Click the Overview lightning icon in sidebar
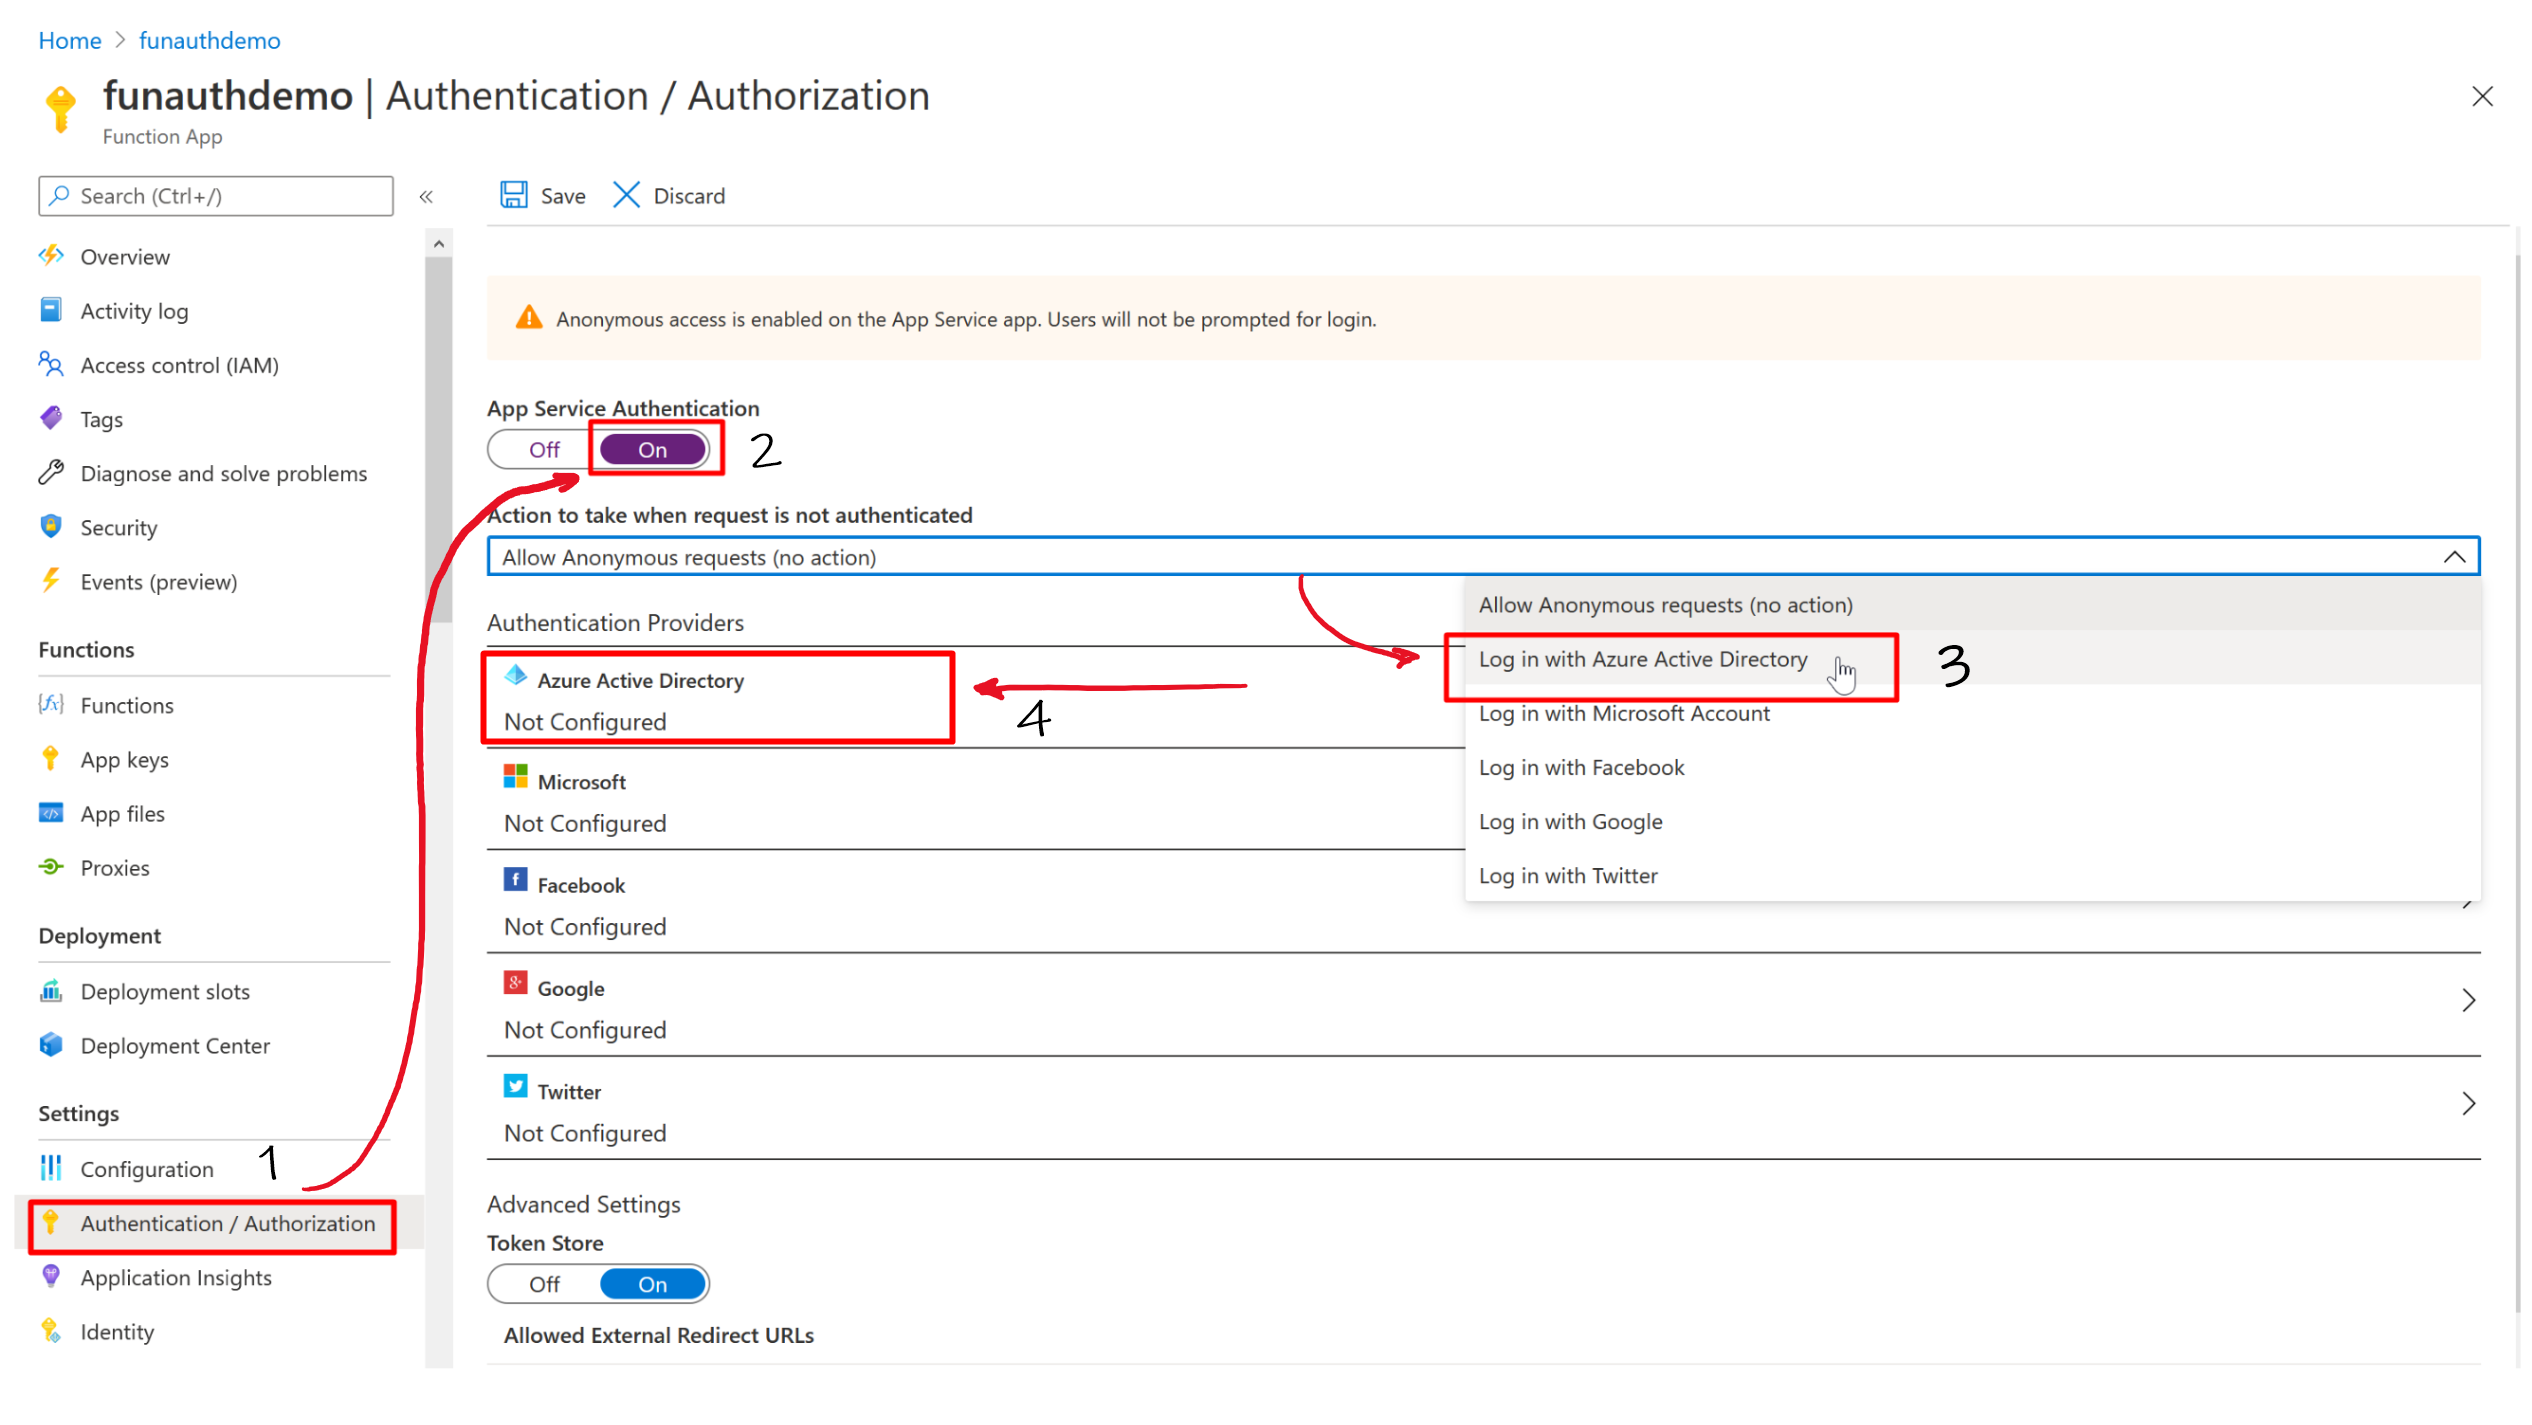This screenshot has height=1425, width=2532. (51, 256)
